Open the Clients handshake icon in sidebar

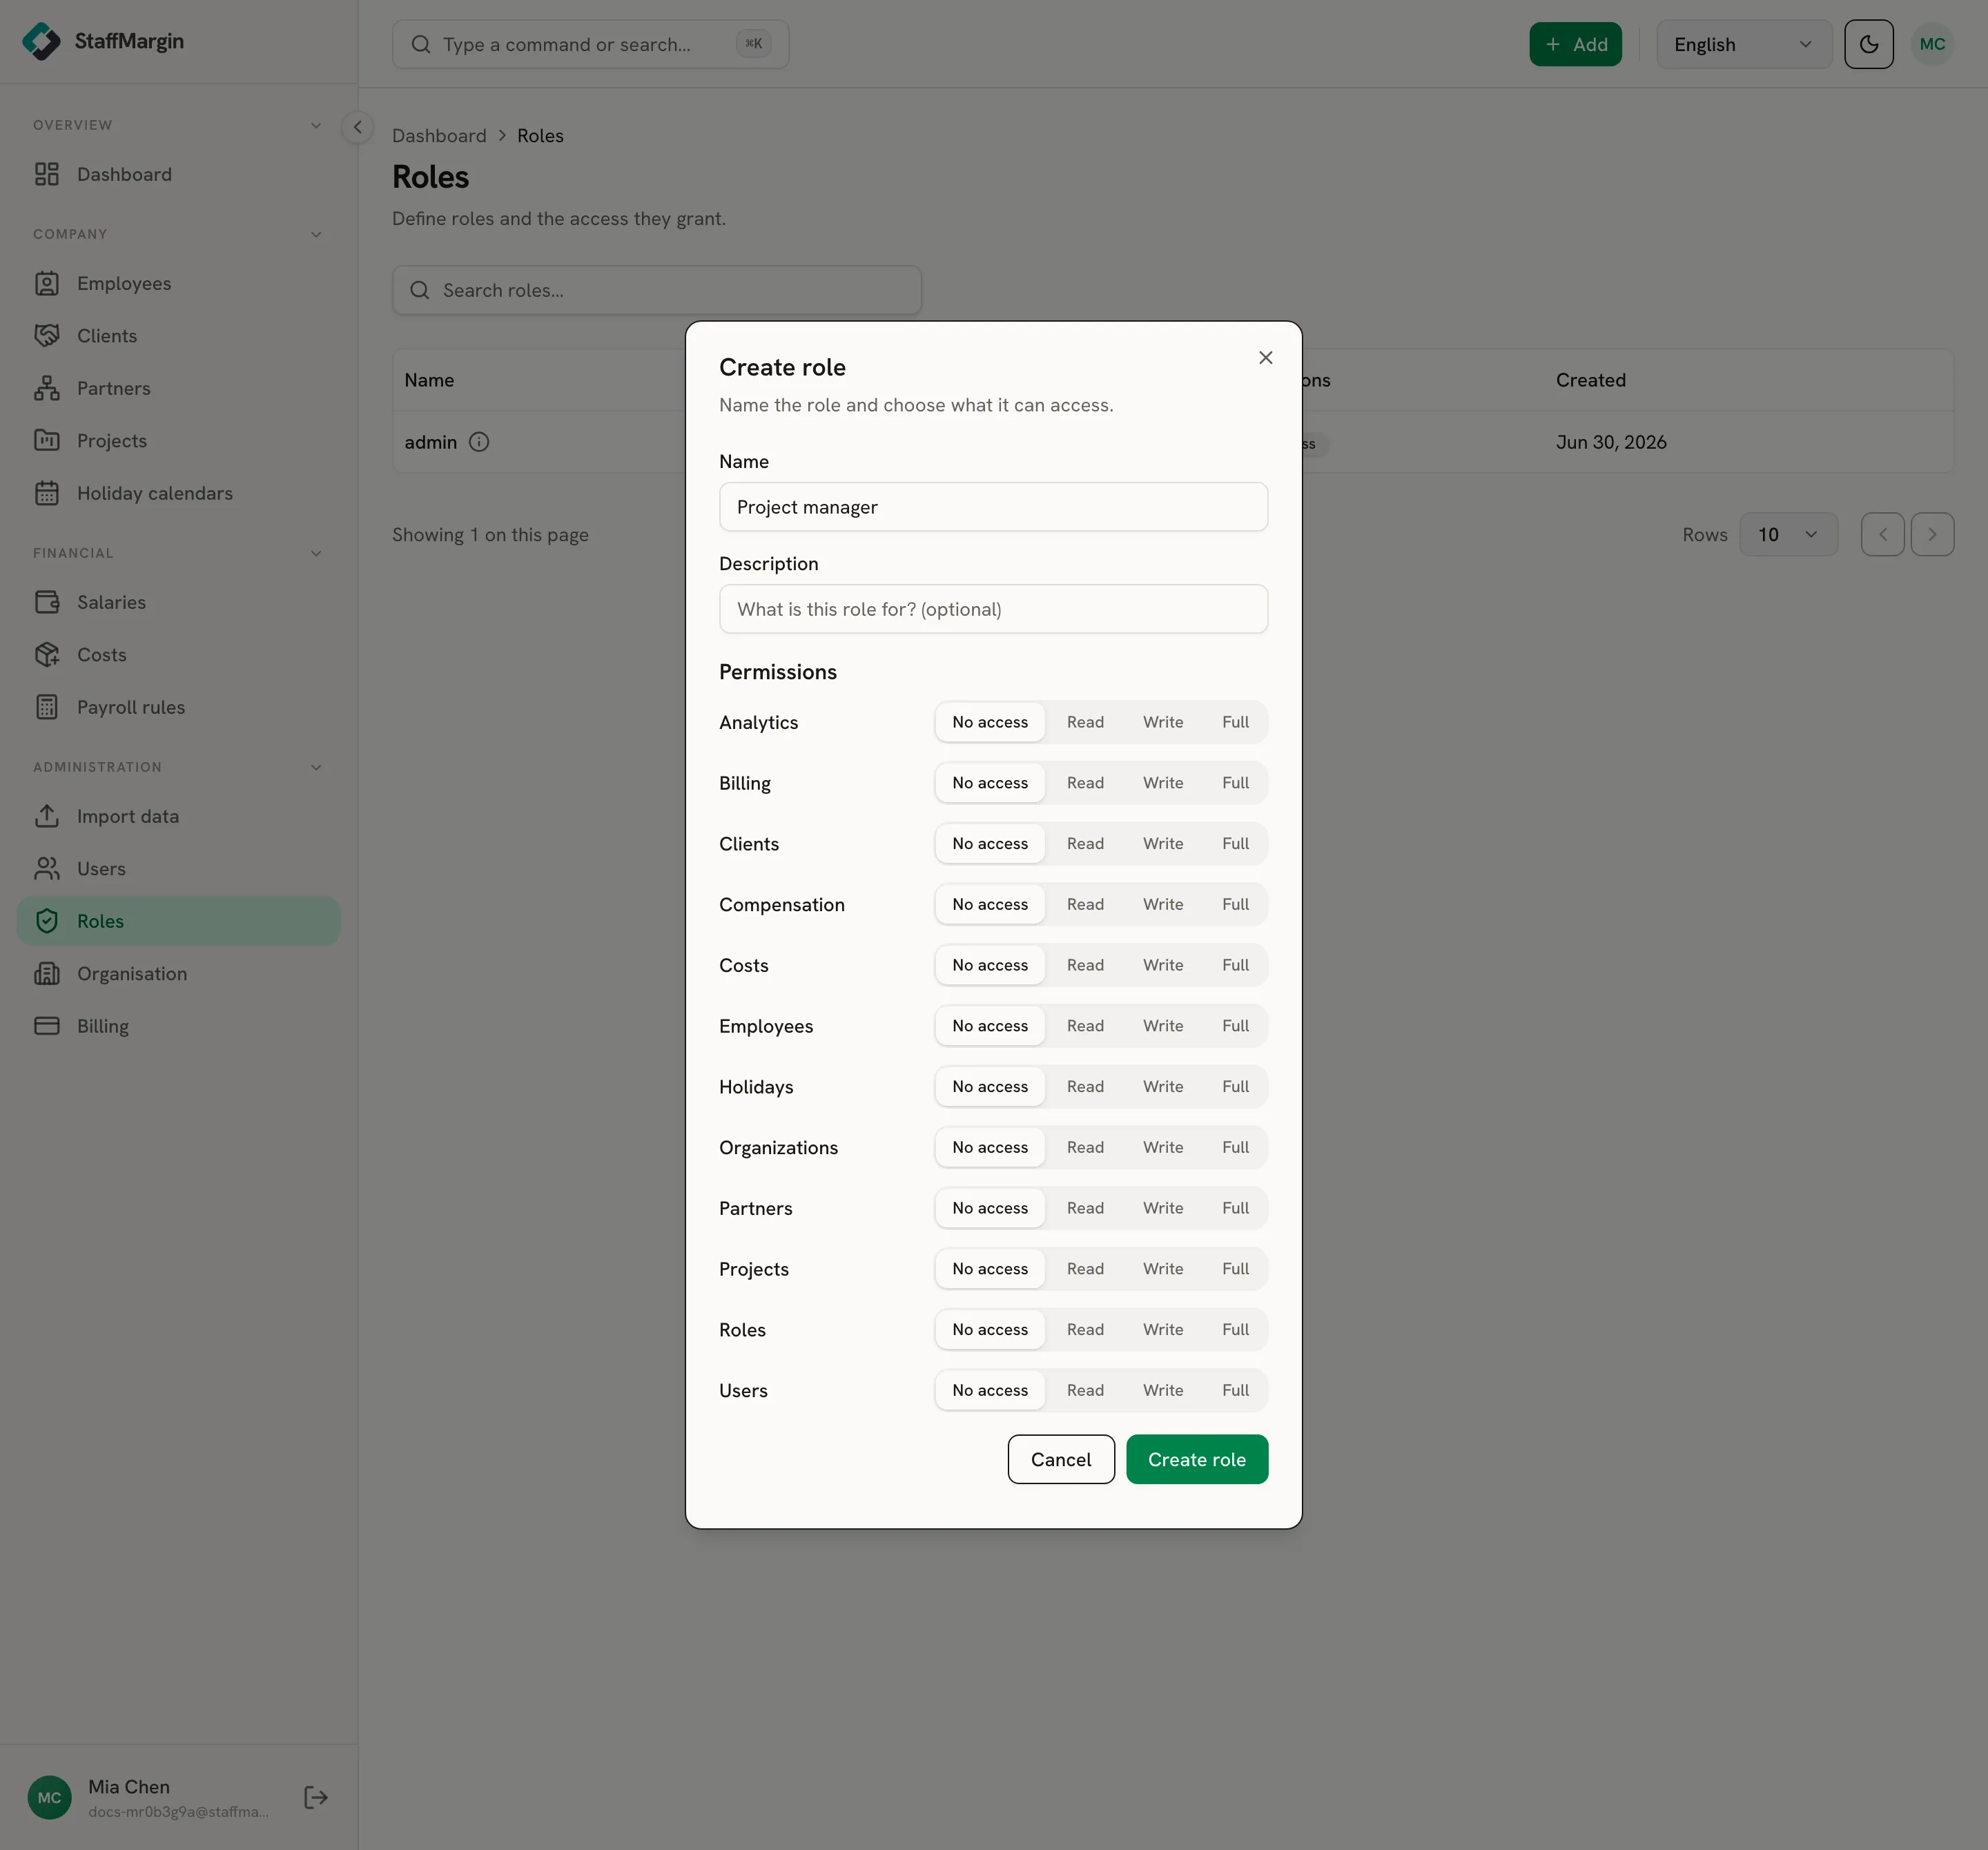coord(47,336)
